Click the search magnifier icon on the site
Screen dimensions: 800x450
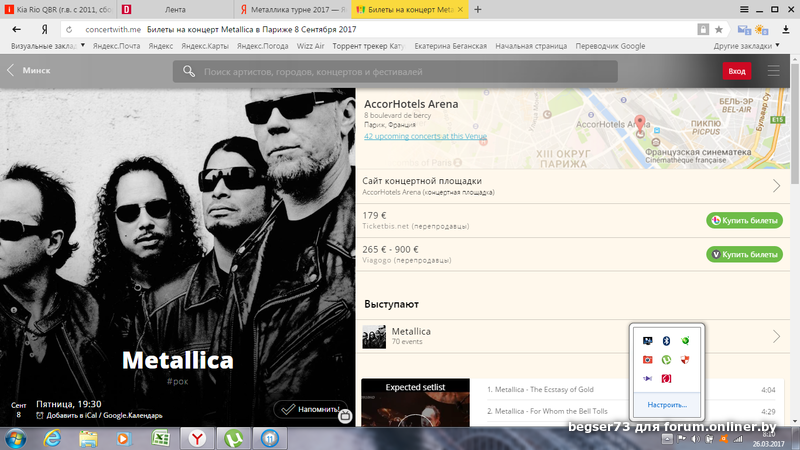189,71
